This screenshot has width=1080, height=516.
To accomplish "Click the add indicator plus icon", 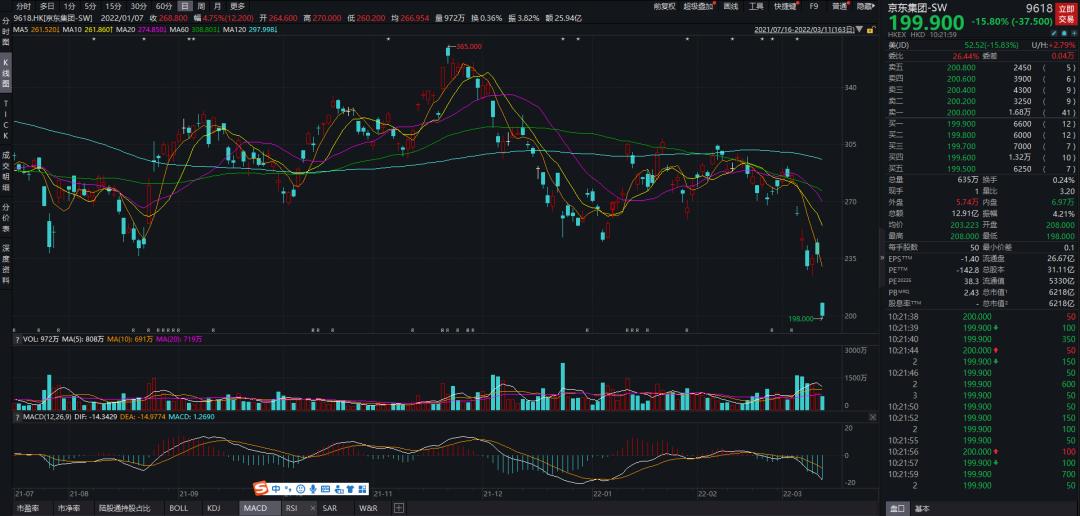I will [x=399, y=508].
